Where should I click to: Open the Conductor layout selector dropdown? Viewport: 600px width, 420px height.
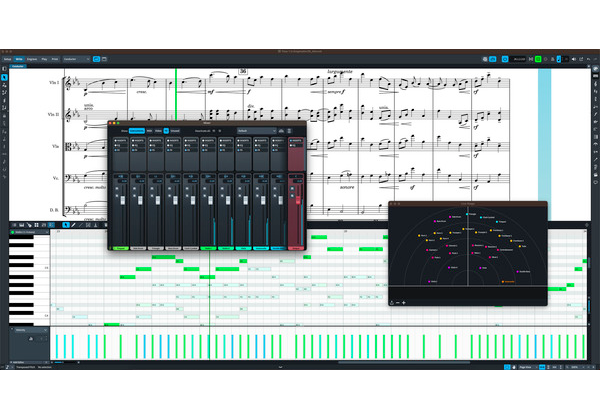(x=77, y=59)
